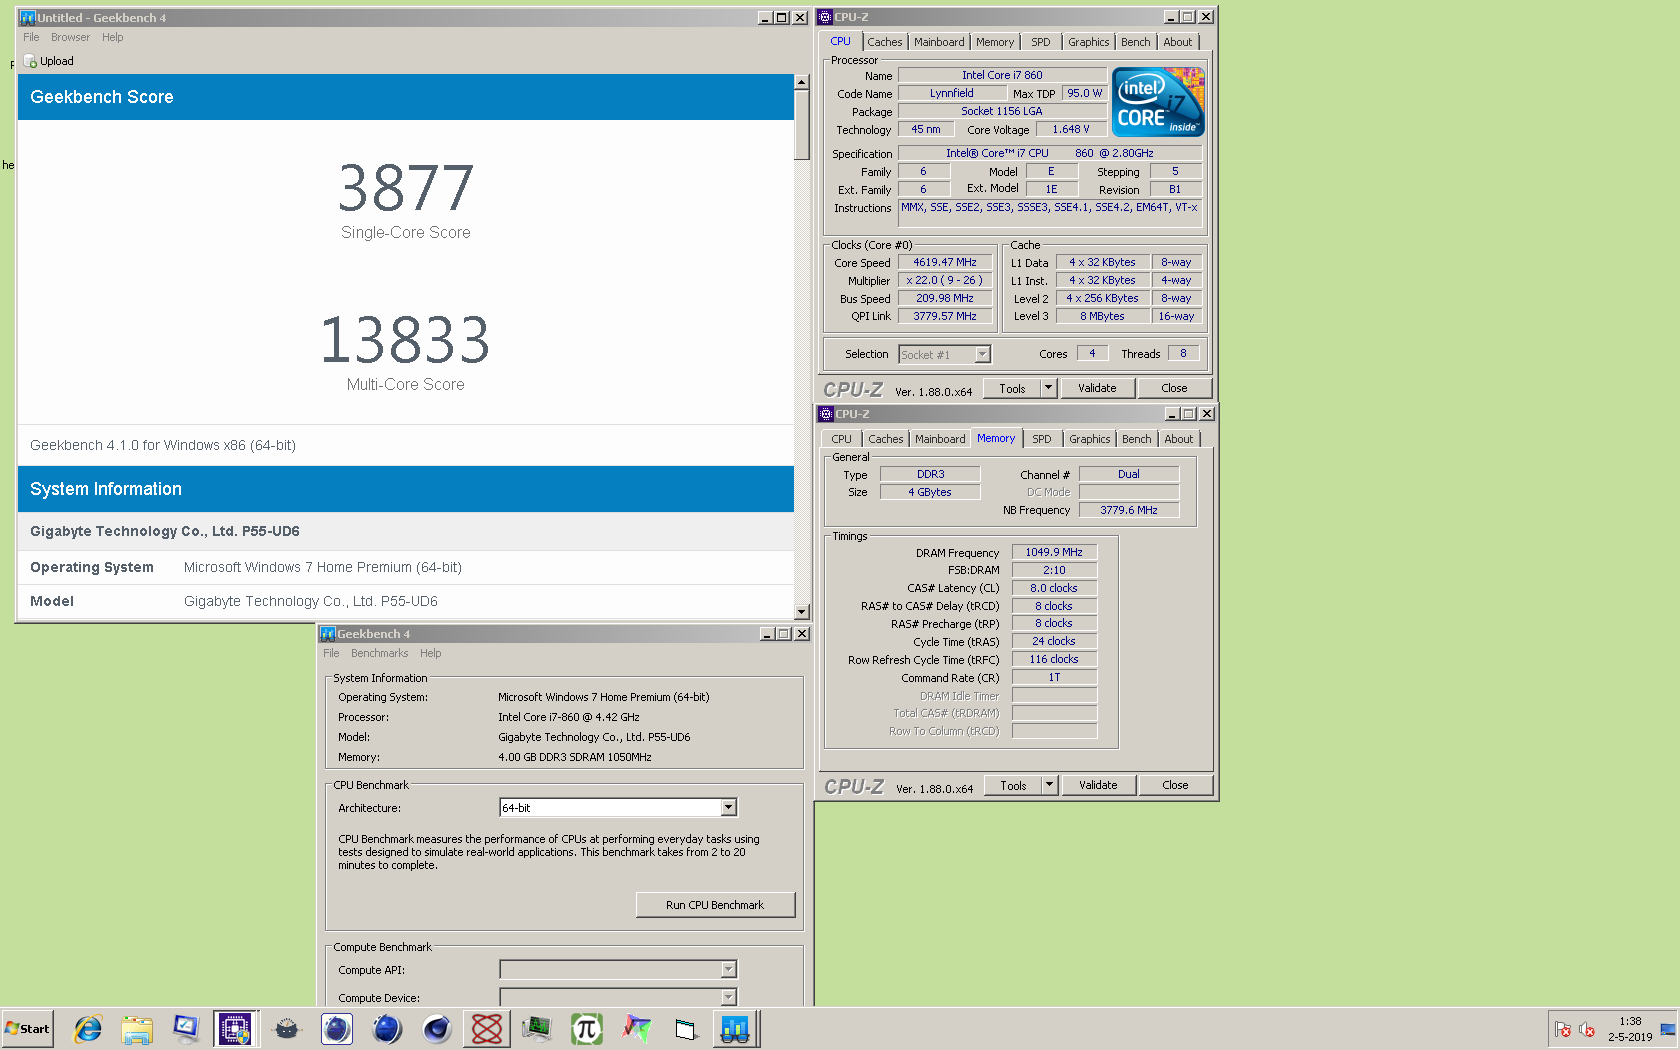Open the small window taskbar icon
This screenshot has width=1680, height=1050.
coord(685,1028)
